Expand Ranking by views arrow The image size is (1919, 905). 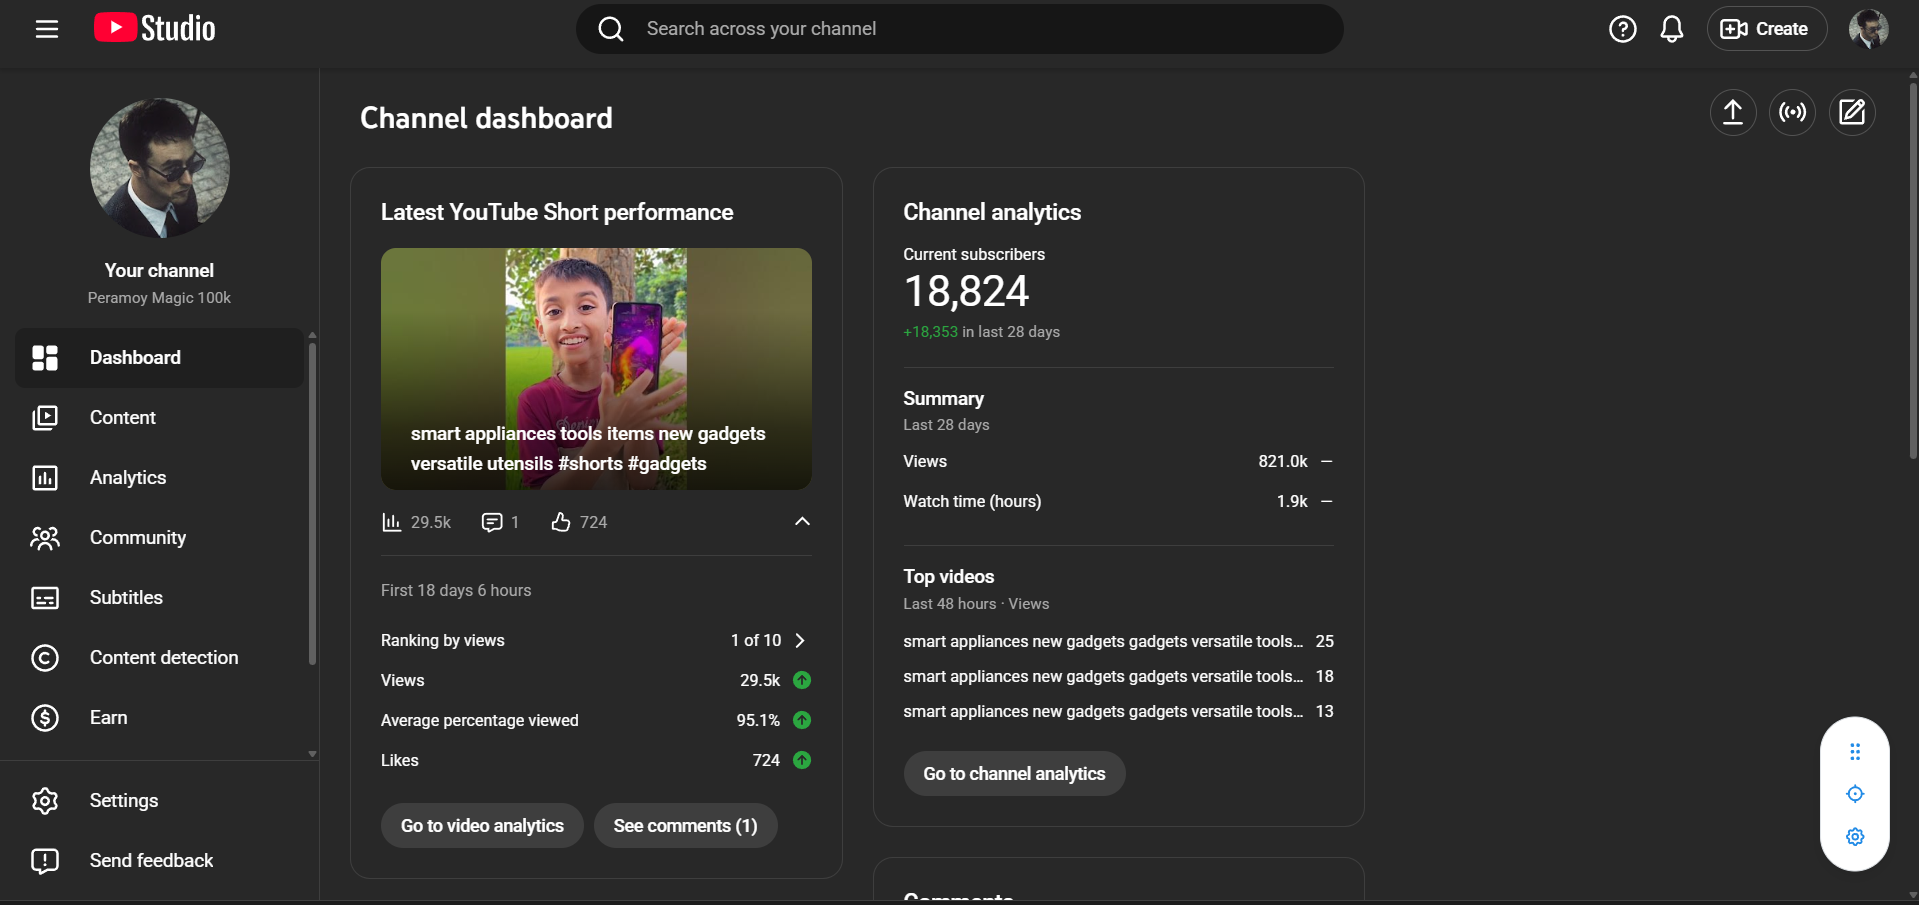(799, 640)
